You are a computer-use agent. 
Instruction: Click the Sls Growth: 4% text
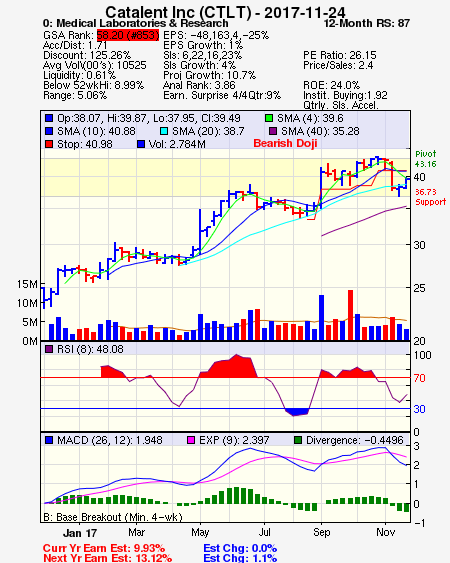click(x=199, y=65)
